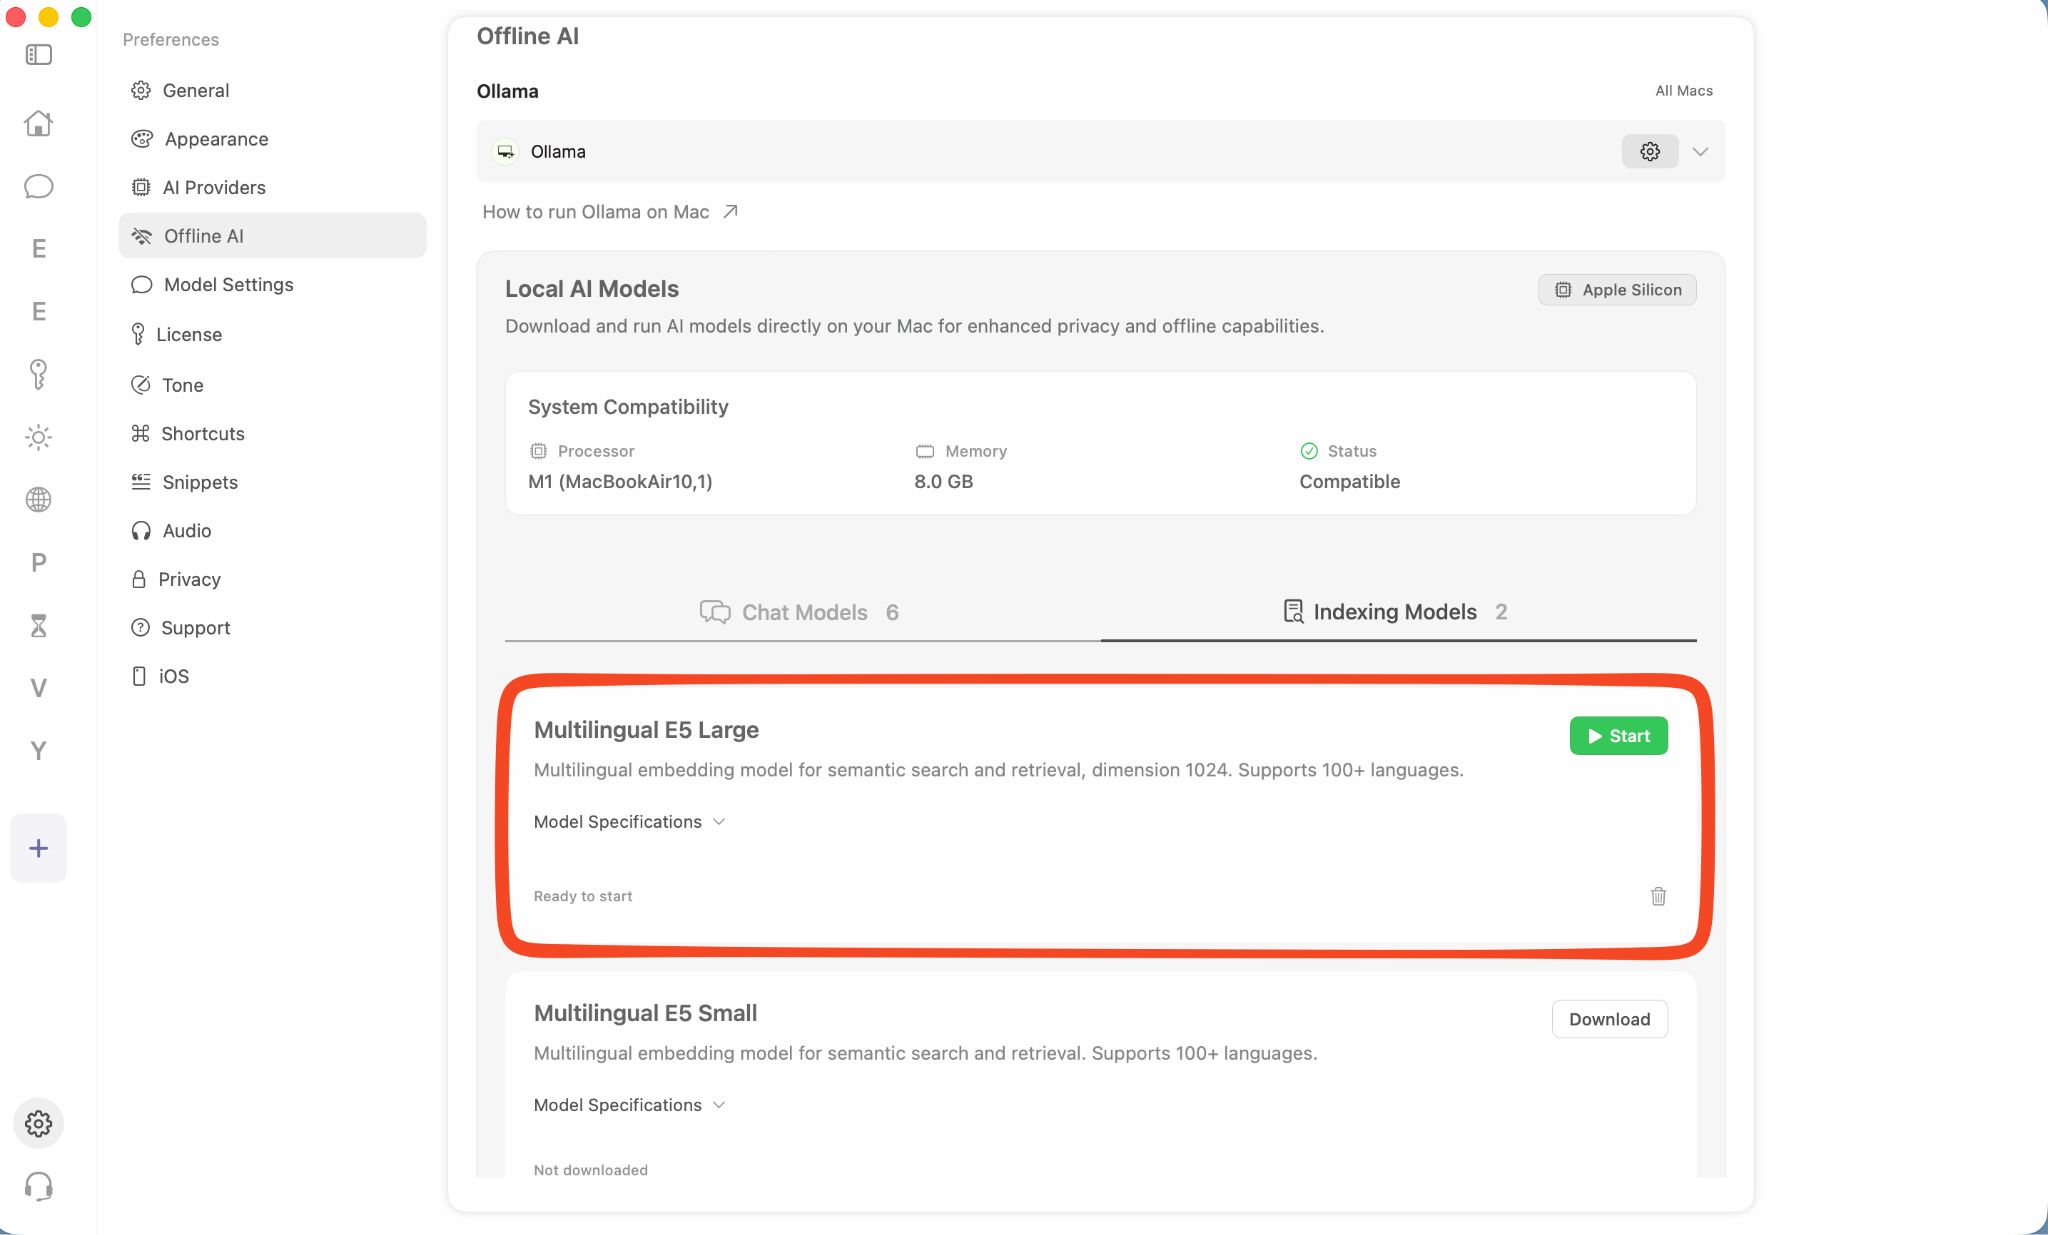Expand Model Specifications for Multilingual E5 Small
2048x1235 pixels.
pos(629,1105)
